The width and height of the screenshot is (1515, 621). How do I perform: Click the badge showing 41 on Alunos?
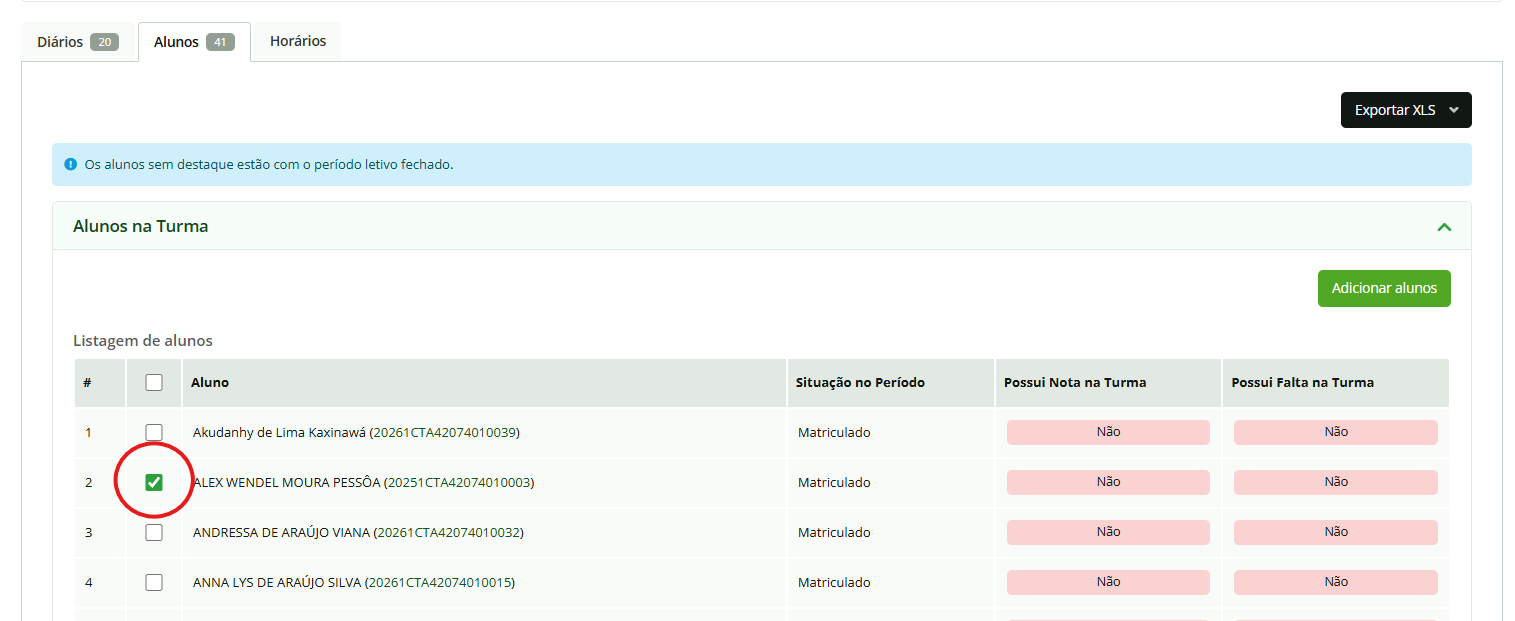(220, 42)
